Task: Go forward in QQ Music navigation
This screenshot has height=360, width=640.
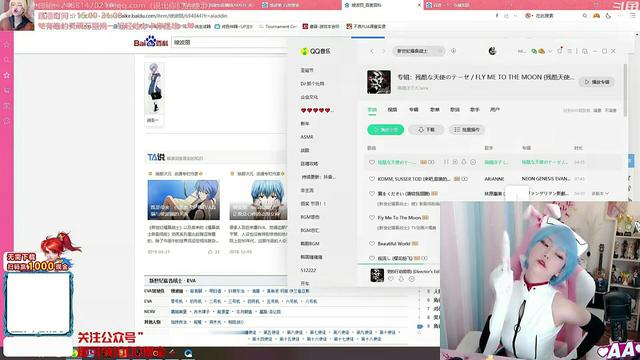Action: [x=383, y=51]
